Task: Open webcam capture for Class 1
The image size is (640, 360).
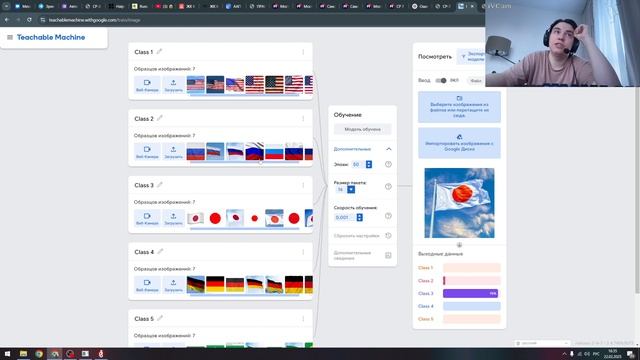Action: tap(147, 85)
